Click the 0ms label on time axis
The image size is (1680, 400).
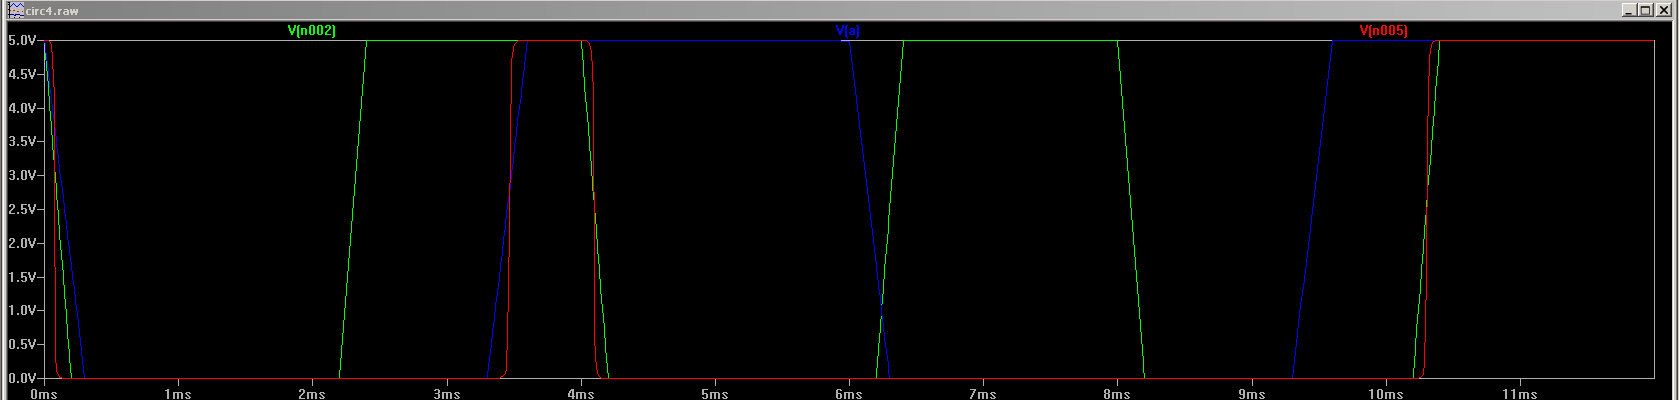coord(44,394)
